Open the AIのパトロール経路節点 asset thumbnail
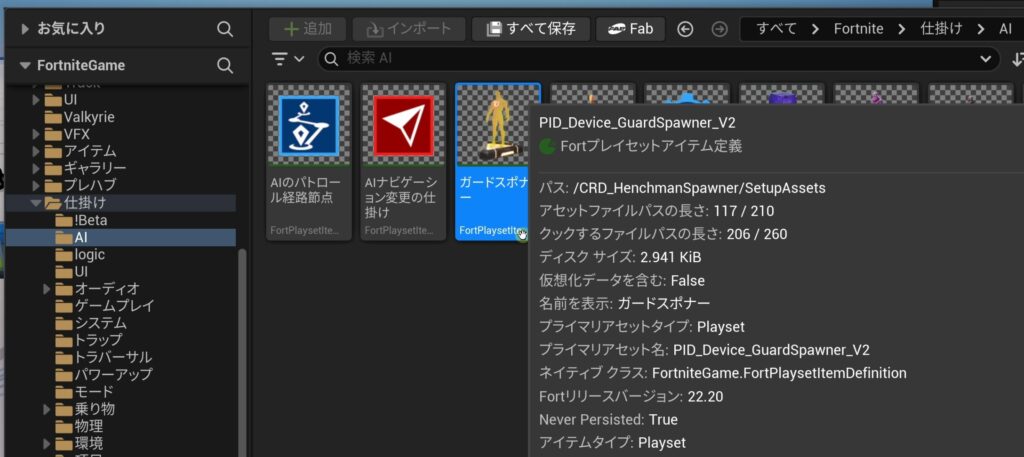Viewport: 1024px width, 457px height. pos(308,126)
